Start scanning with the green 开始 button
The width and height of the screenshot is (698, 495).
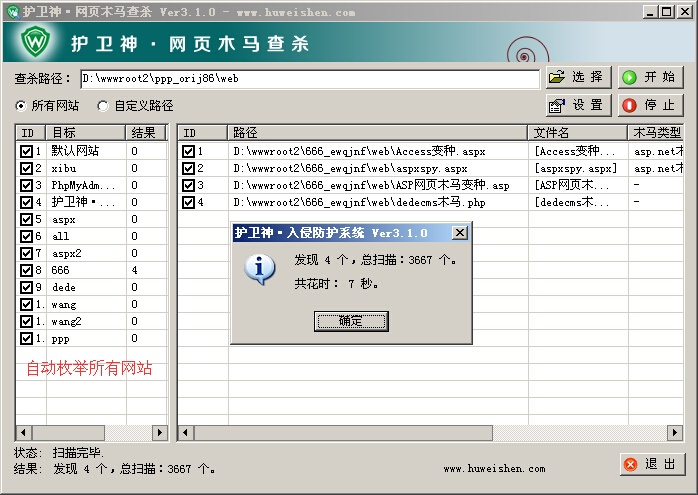(650, 77)
